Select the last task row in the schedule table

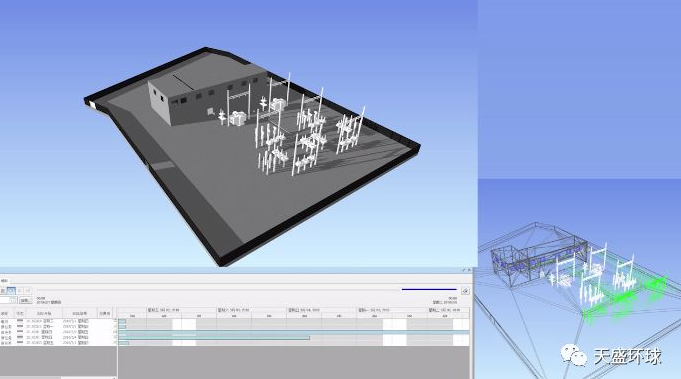(59, 343)
